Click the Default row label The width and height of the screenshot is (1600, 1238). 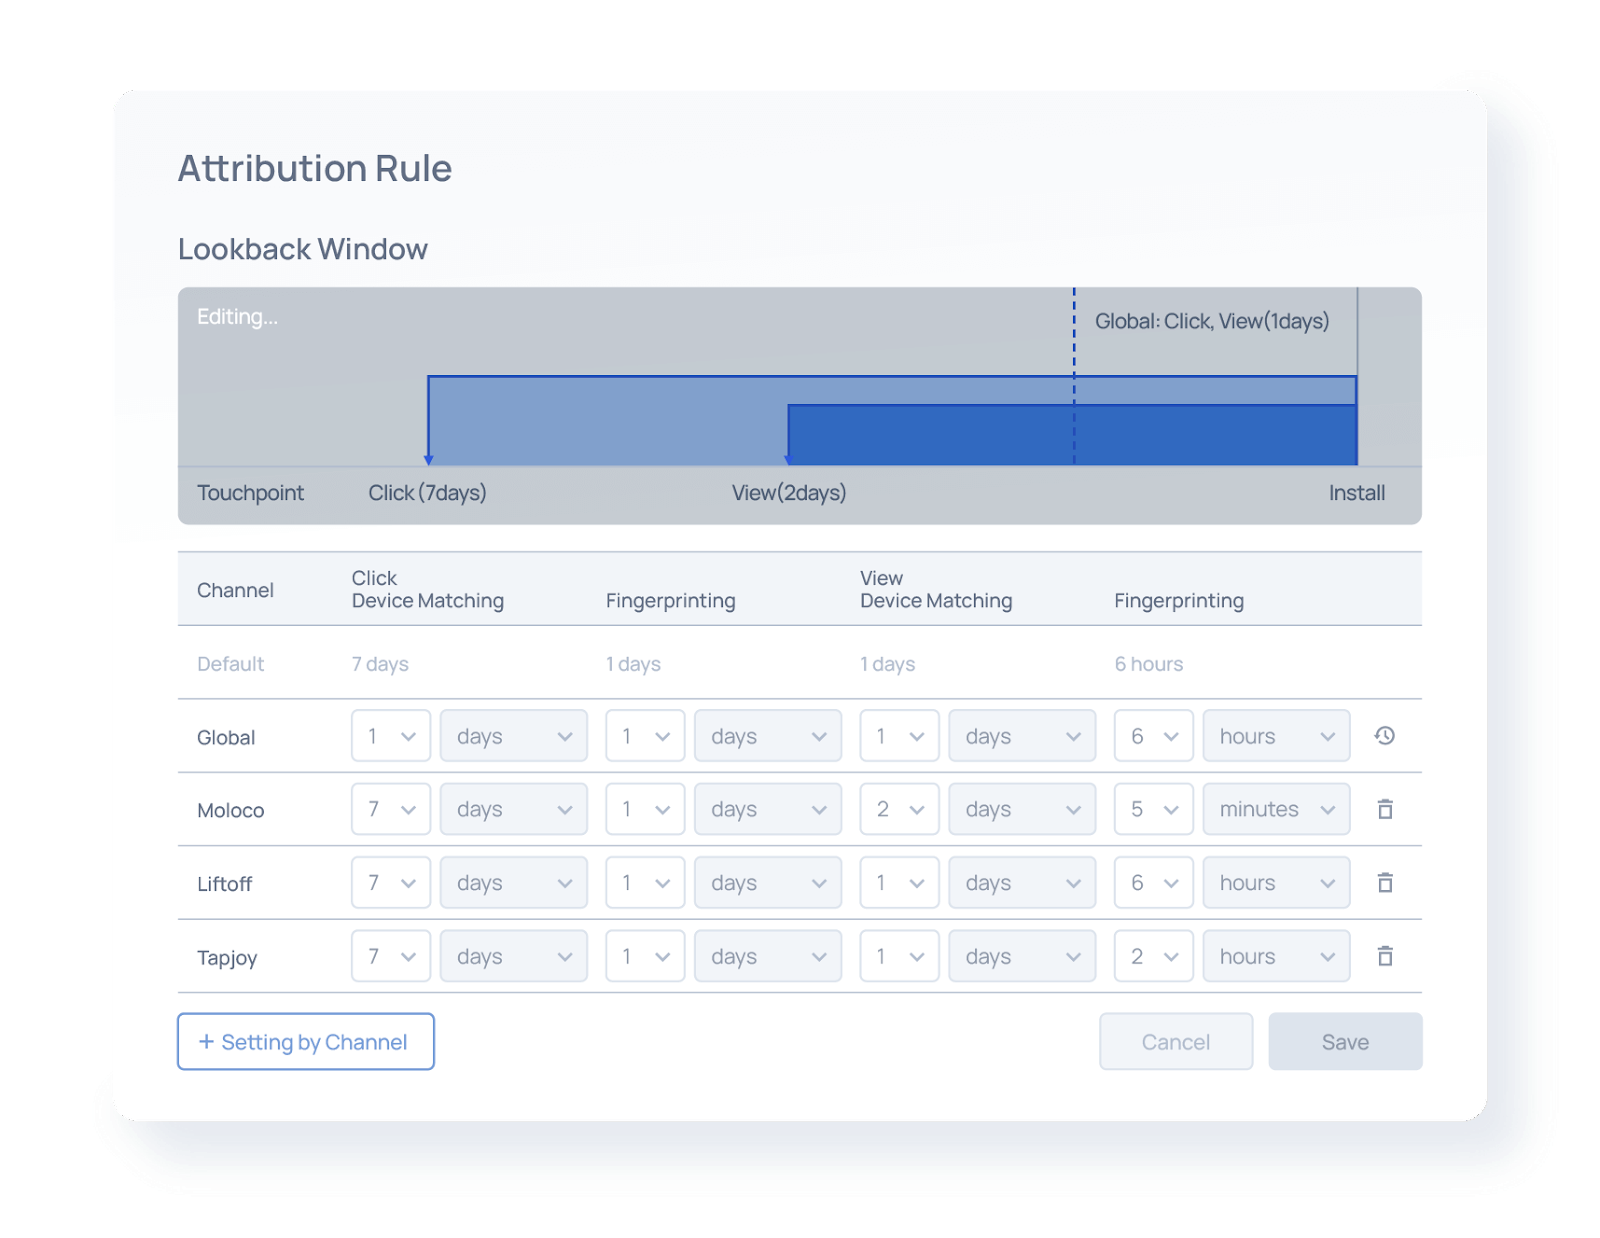(x=231, y=664)
